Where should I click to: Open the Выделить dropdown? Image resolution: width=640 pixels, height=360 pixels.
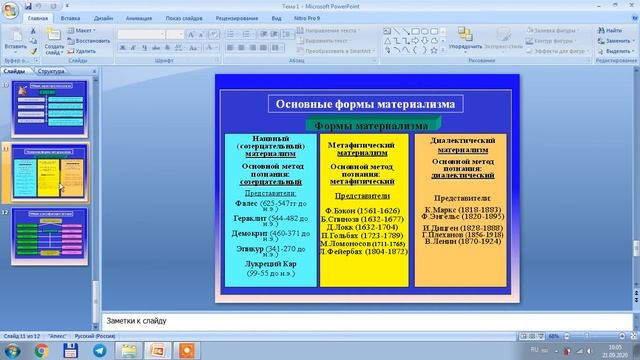(616, 51)
